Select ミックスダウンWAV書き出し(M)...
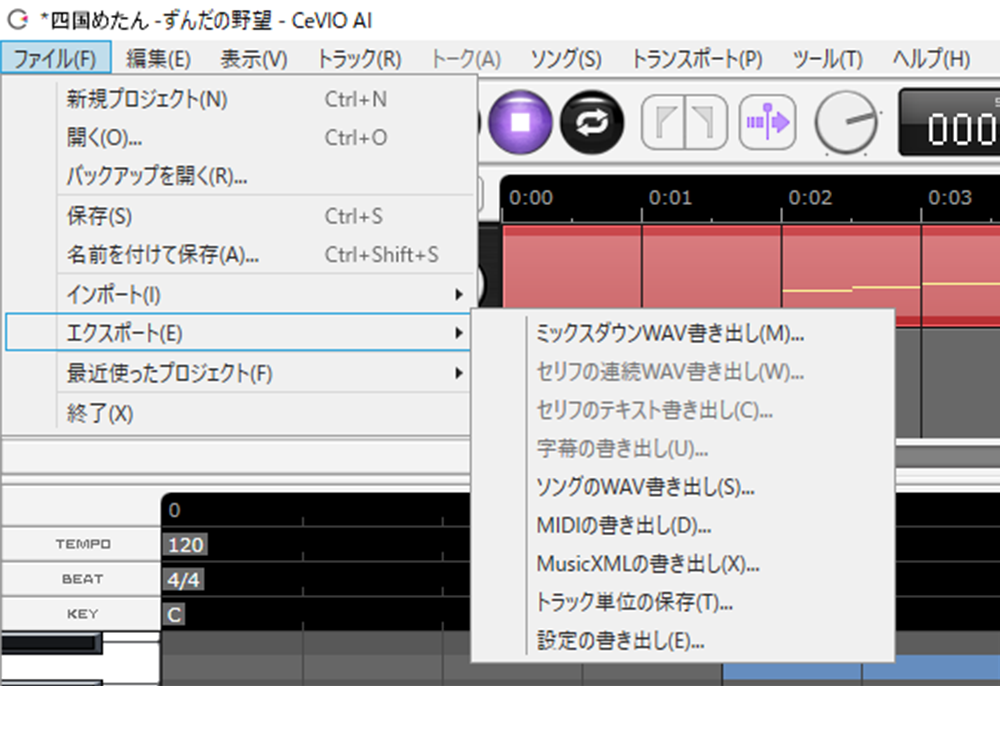This screenshot has height=756, width=1000. coord(682,333)
